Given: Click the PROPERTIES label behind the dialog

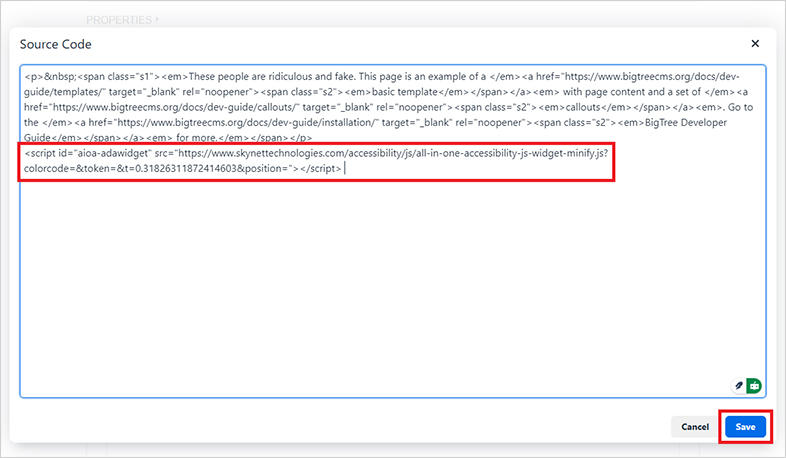Looking at the screenshot, I should pyautogui.click(x=119, y=20).
